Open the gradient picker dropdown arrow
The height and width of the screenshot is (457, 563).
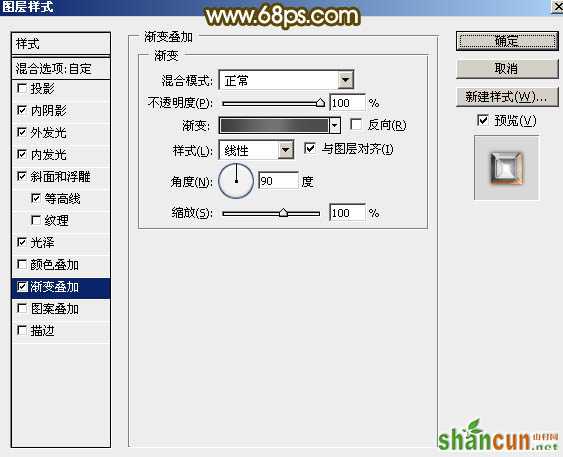tap(335, 126)
